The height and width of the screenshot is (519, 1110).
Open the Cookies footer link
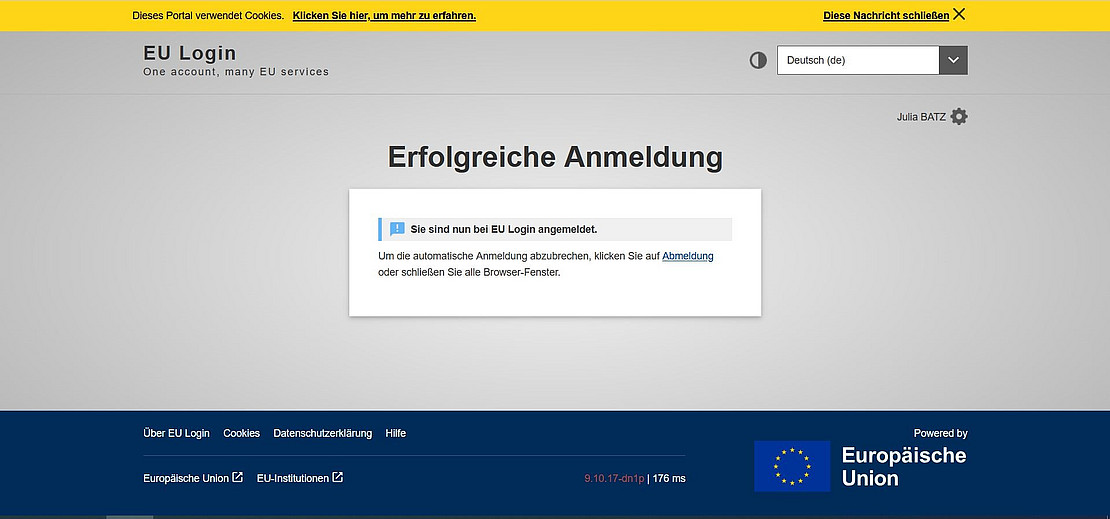pos(241,433)
